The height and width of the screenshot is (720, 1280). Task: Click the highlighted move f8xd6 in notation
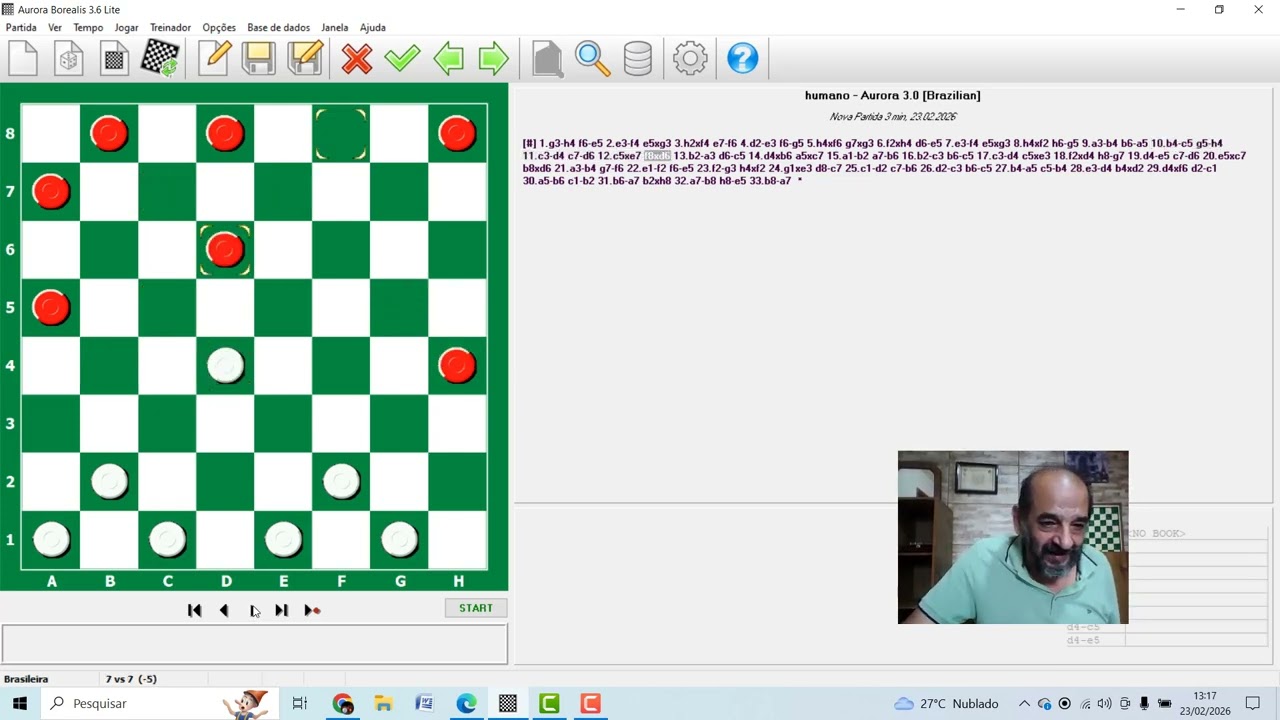click(x=657, y=156)
